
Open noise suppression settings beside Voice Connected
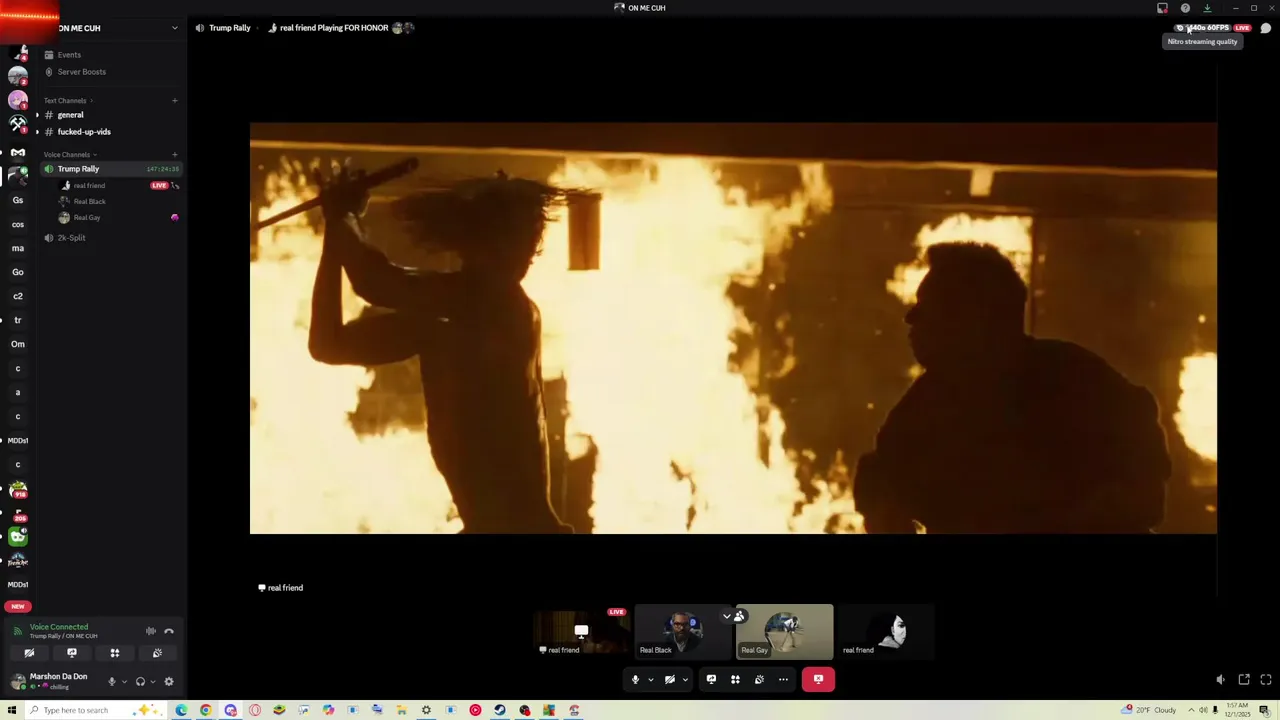point(151,631)
